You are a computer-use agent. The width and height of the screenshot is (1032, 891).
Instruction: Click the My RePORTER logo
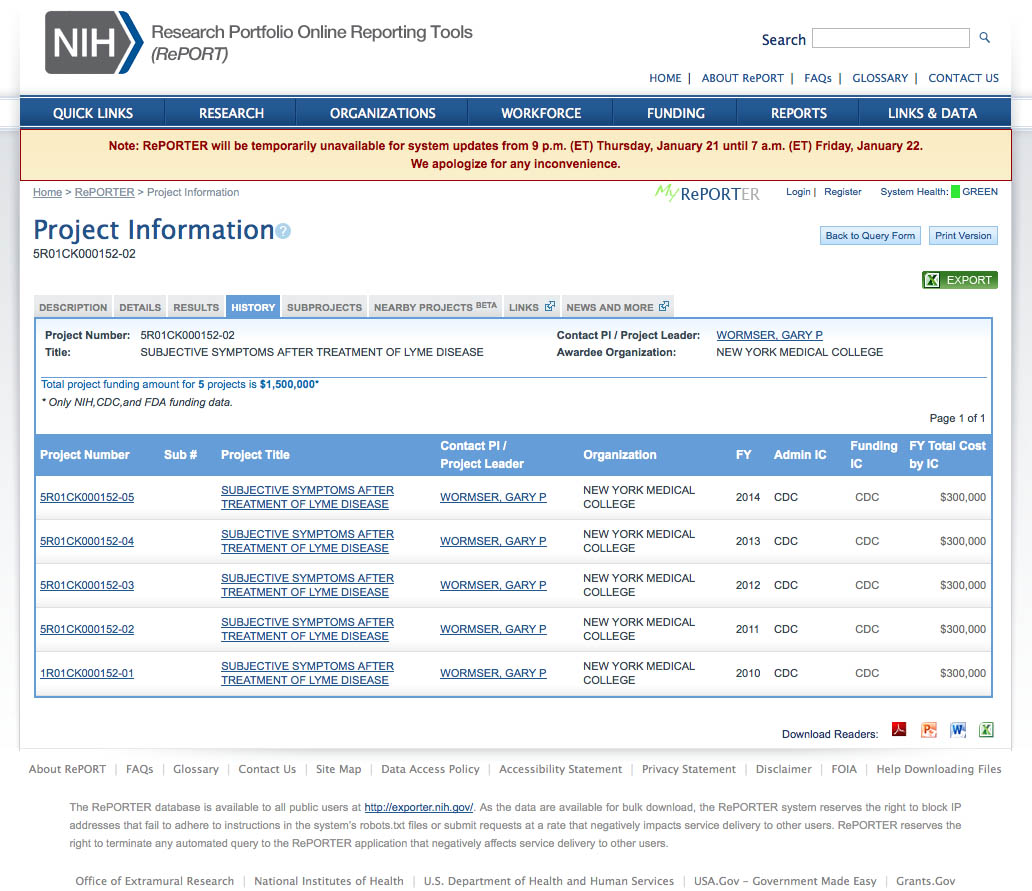[707, 193]
